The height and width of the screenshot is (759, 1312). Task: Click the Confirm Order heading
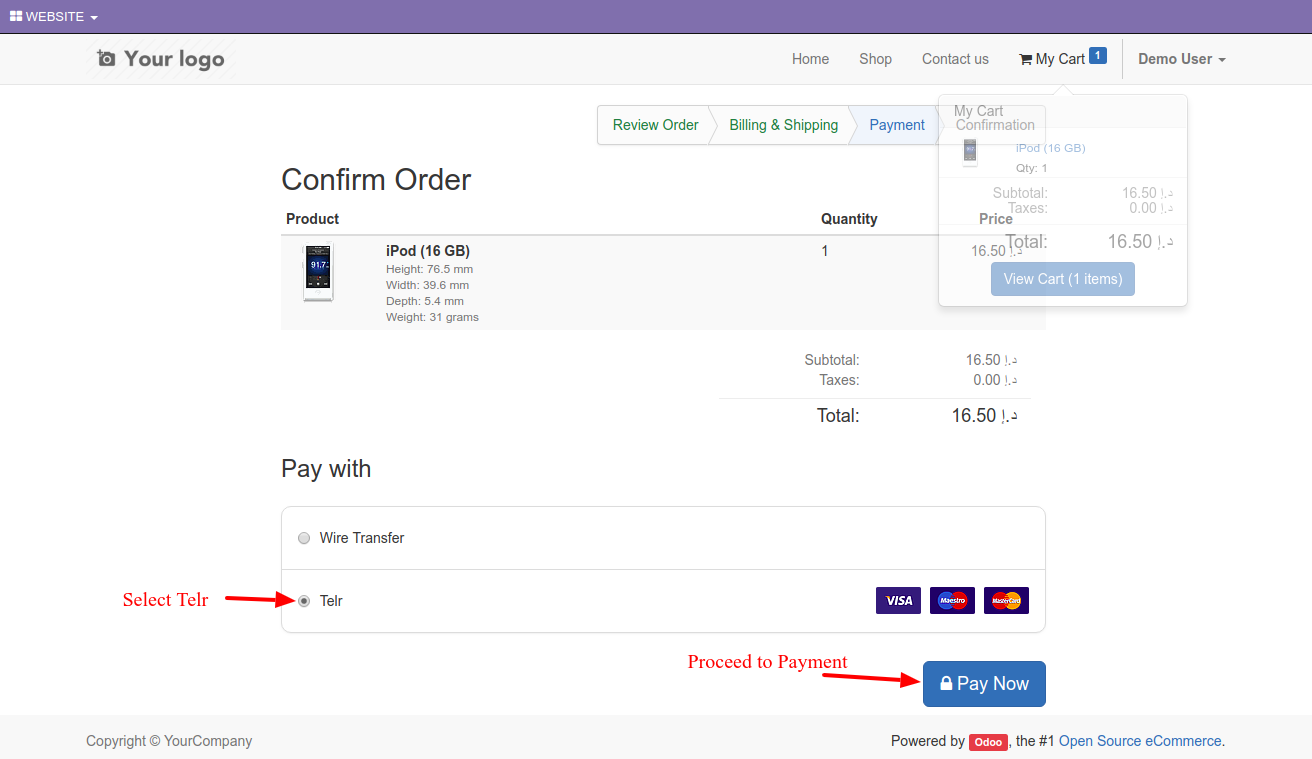click(x=376, y=179)
